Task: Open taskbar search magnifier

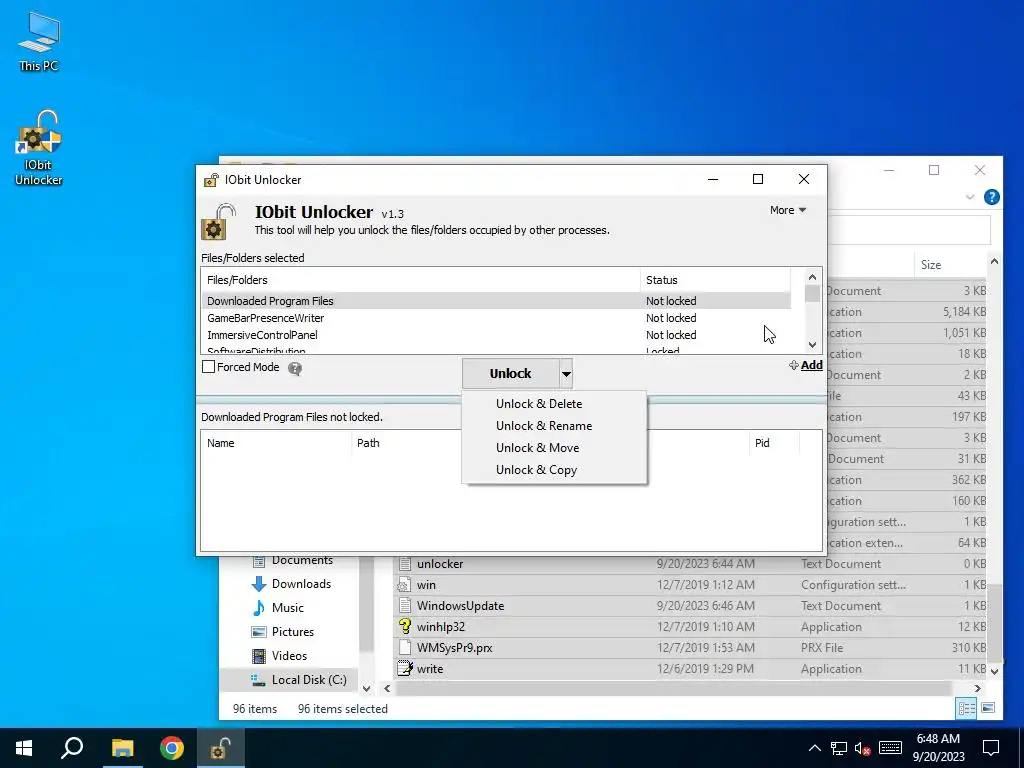Action: 72,748
